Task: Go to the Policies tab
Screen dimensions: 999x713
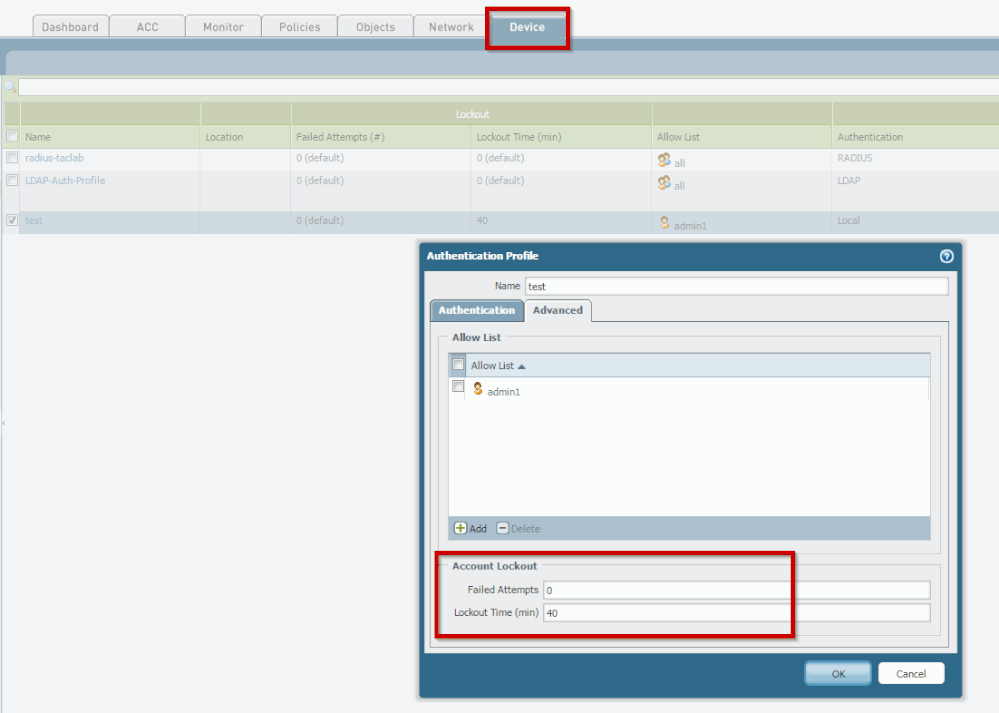Action: coord(299,27)
